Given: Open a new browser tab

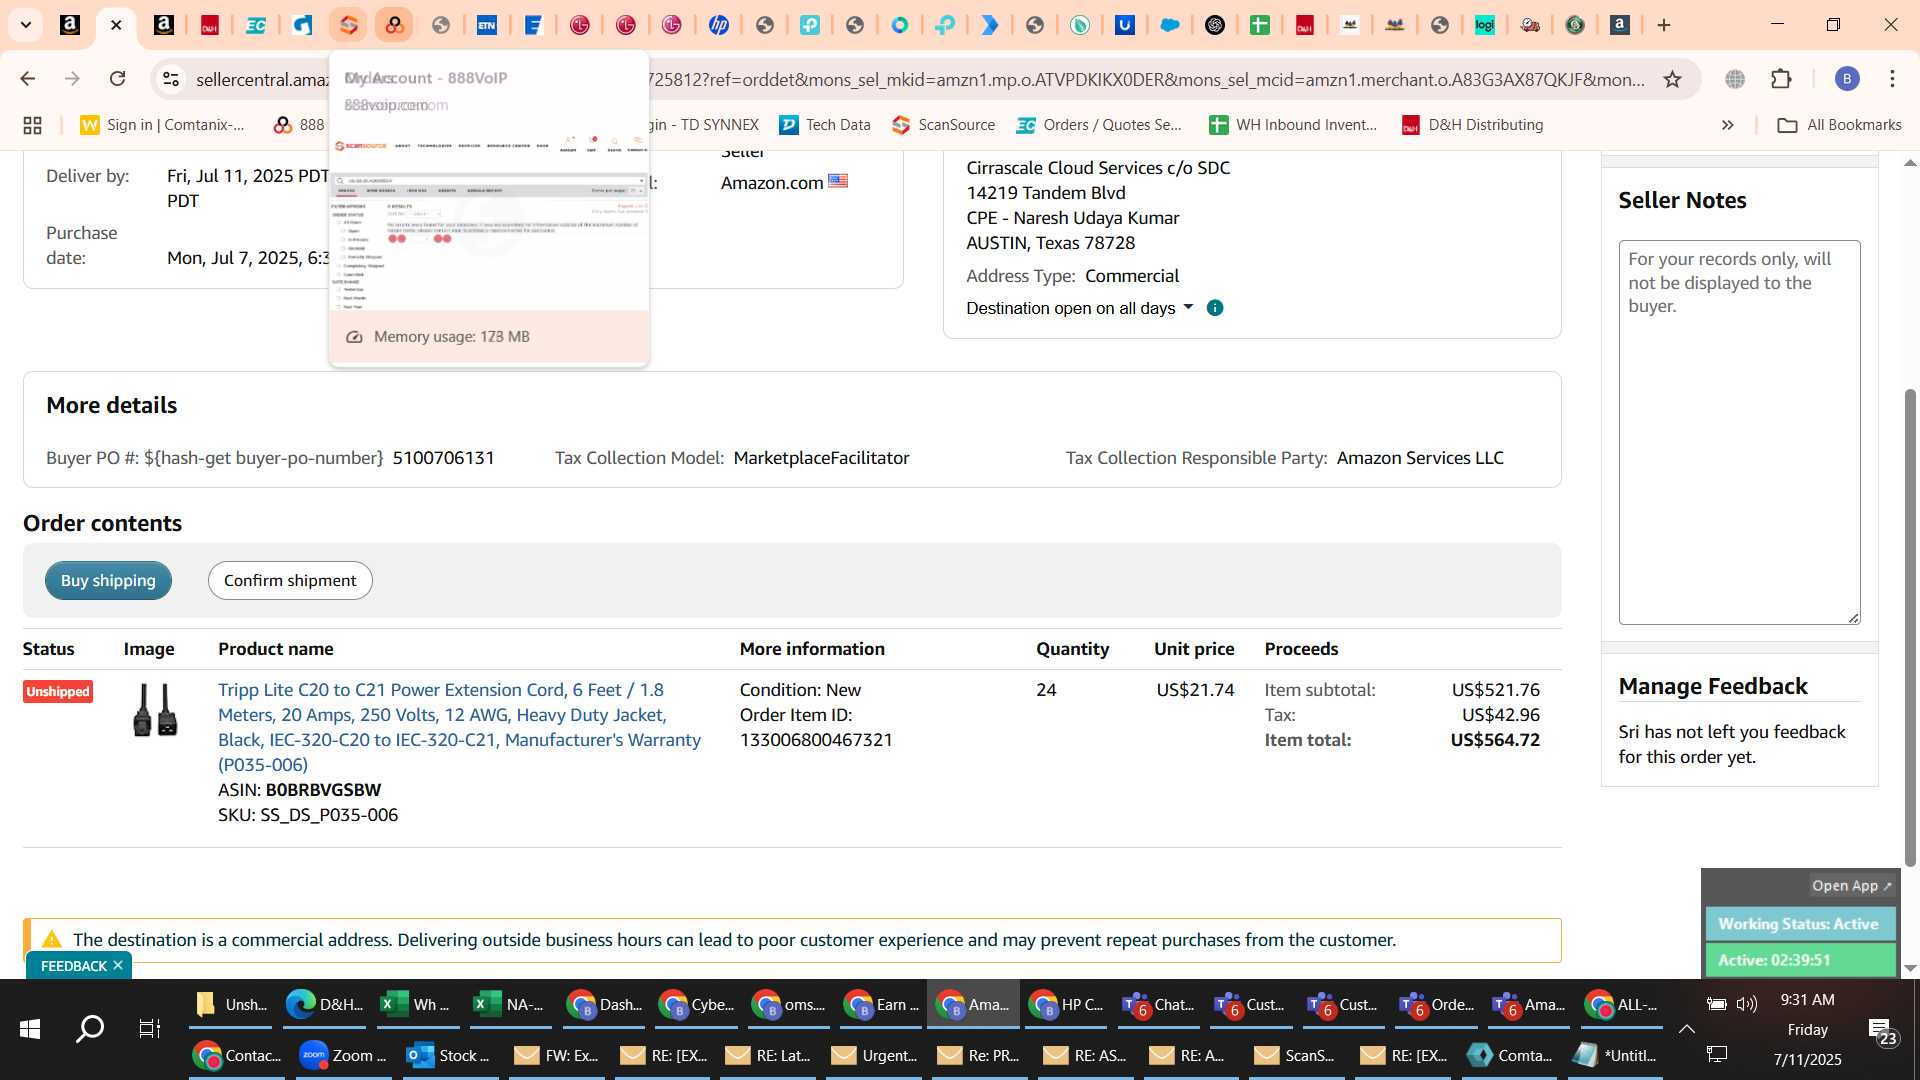Looking at the screenshot, I should tap(1664, 25).
